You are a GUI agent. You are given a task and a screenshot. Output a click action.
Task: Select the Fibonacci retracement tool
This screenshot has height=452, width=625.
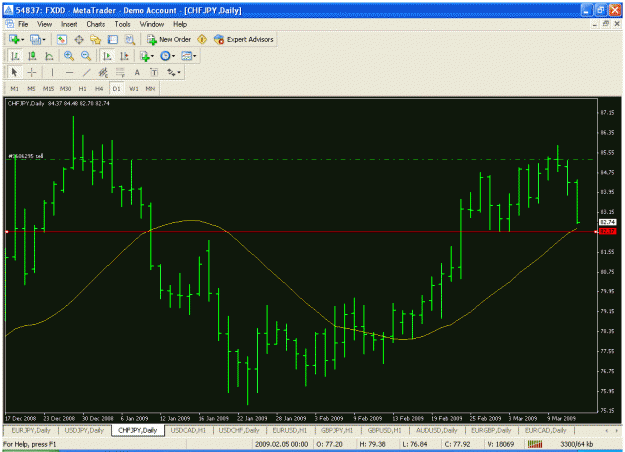pos(120,73)
